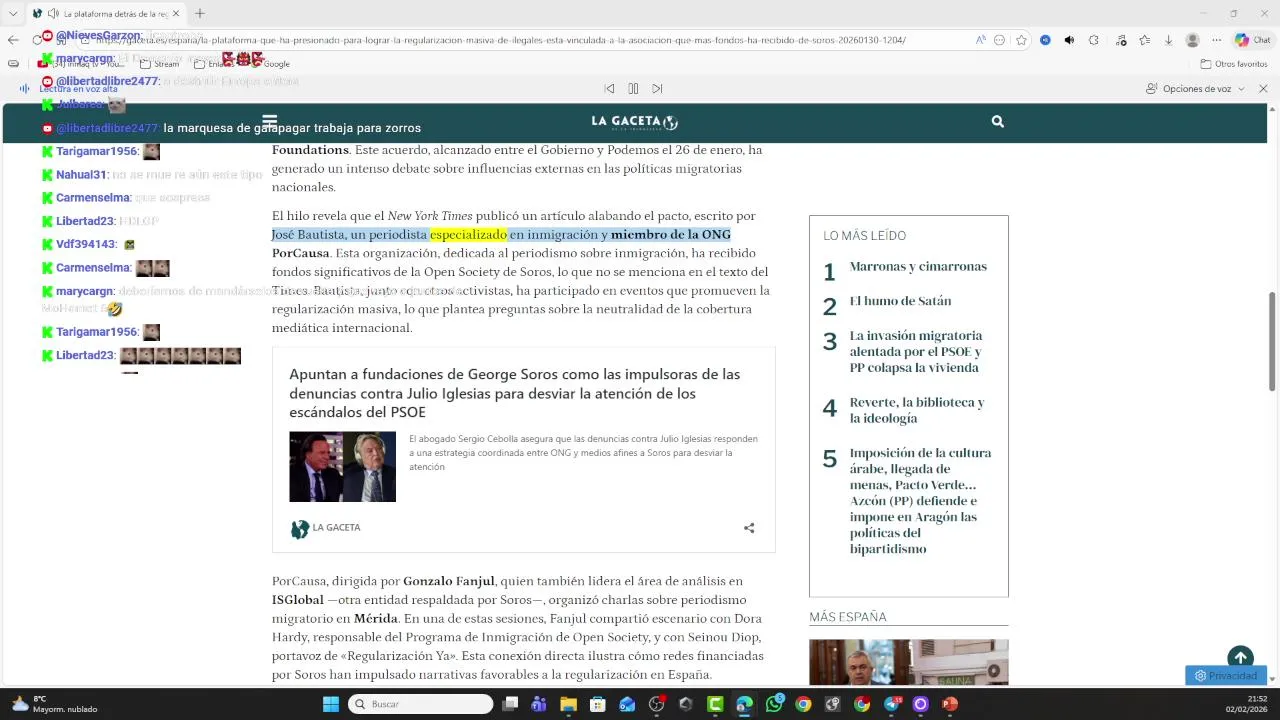Click chat username Tarigamar1956 first message
The height and width of the screenshot is (720, 1280).
pos(96,152)
